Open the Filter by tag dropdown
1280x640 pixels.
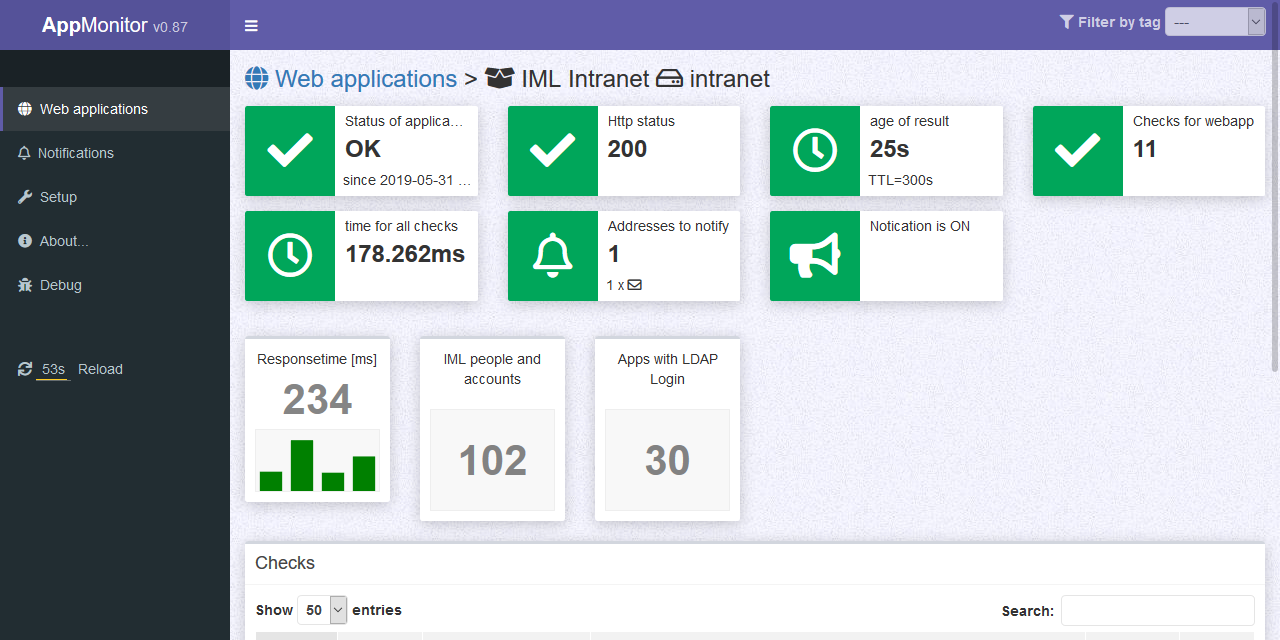(1215, 21)
